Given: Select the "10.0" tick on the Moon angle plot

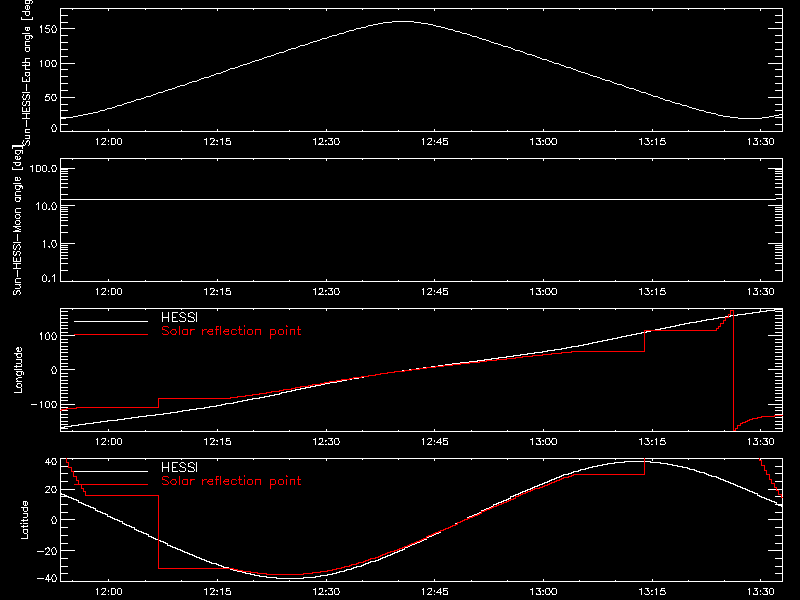Looking at the screenshot, I should click(46, 206).
